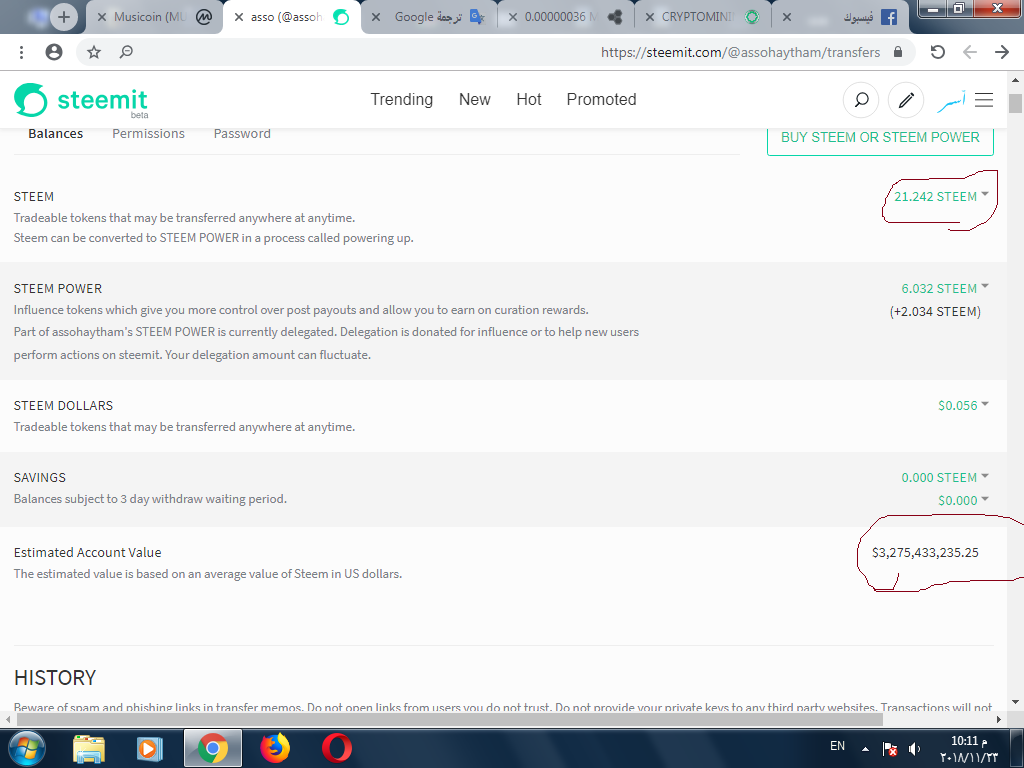The width and height of the screenshot is (1024, 768).
Task: Click the $3,275,433,235.25 account value
Action: coord(925,552)
